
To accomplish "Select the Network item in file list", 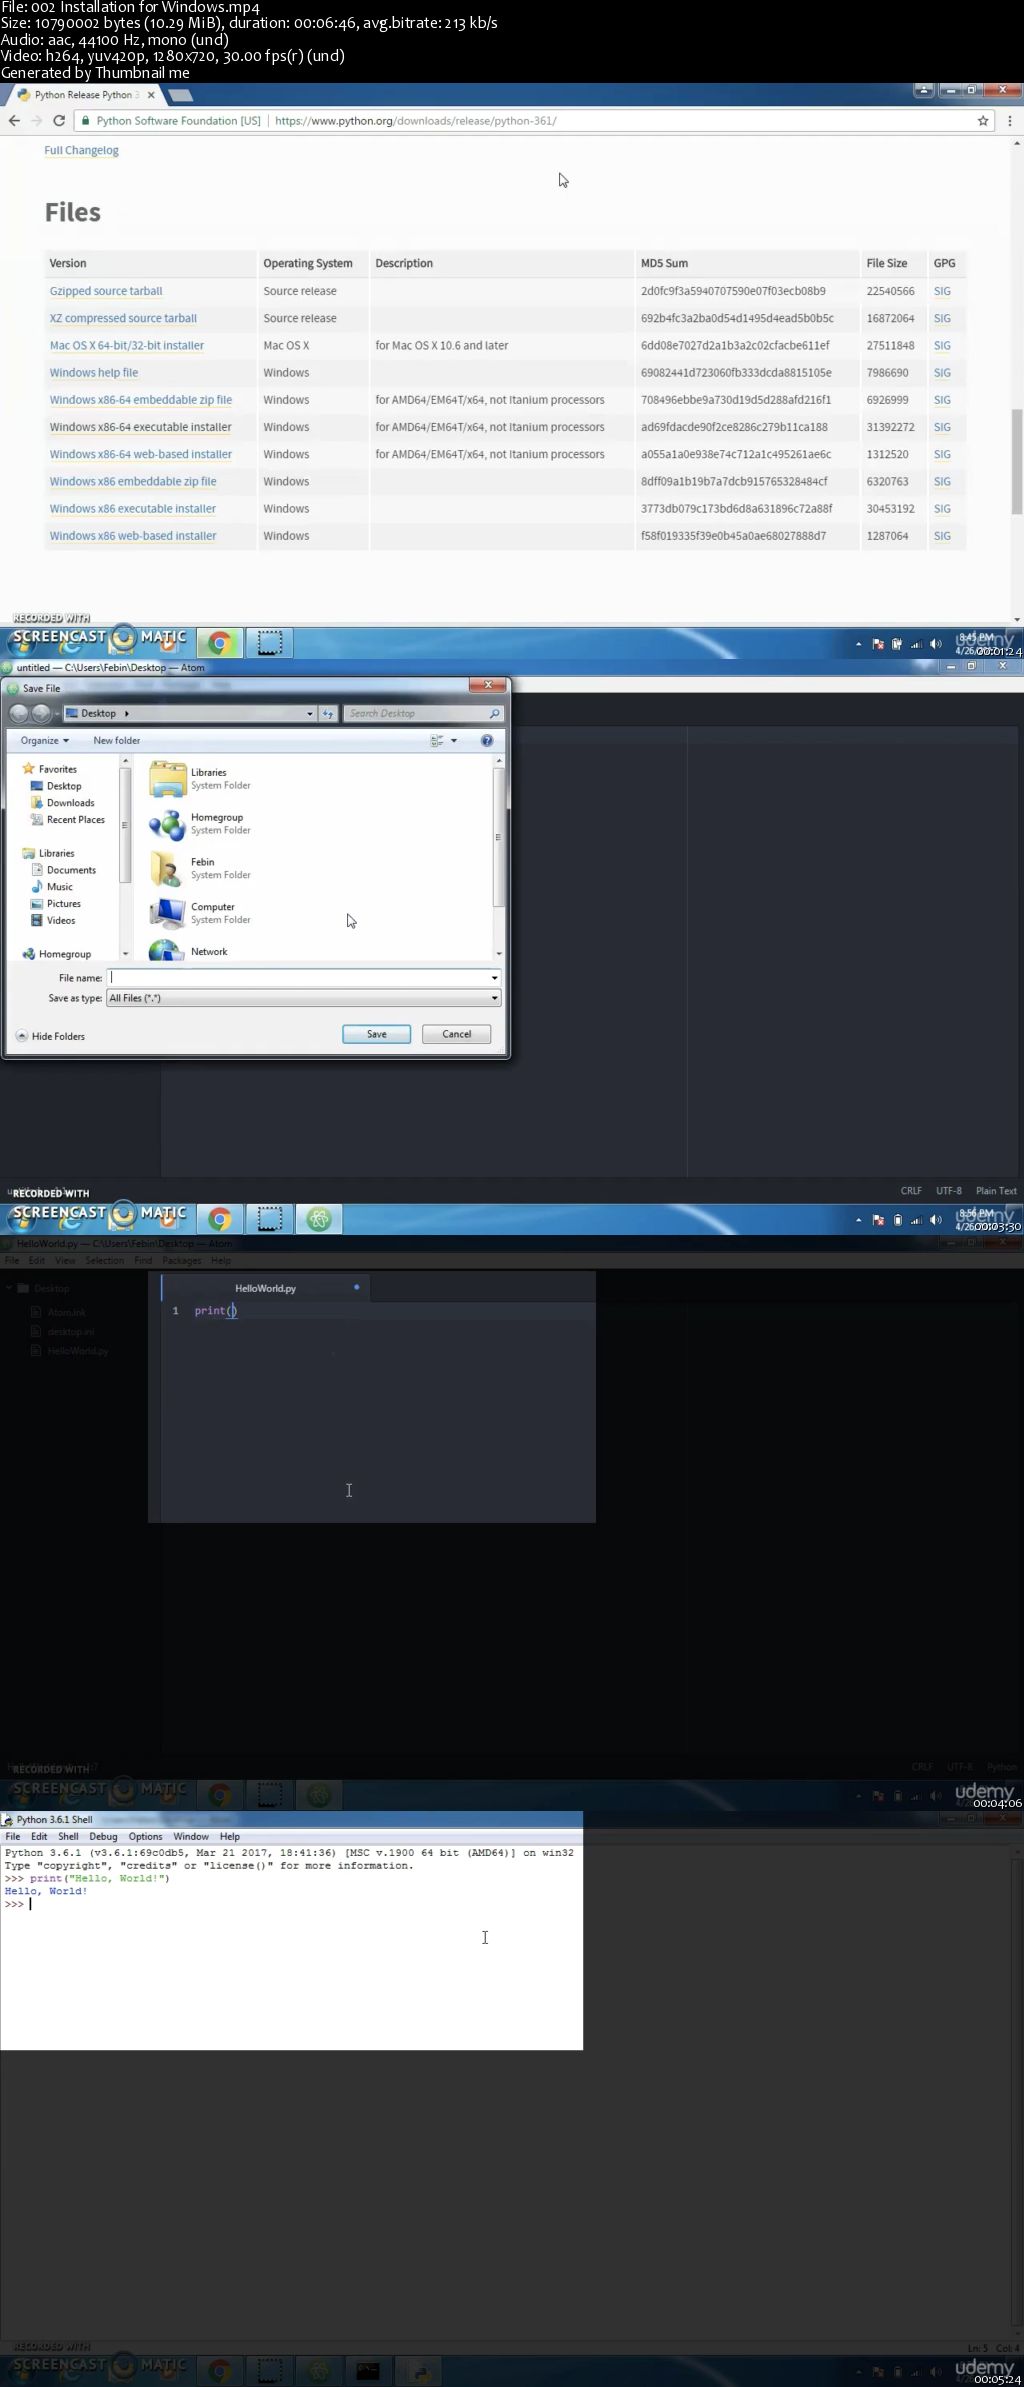I will (x=190, y=950).
